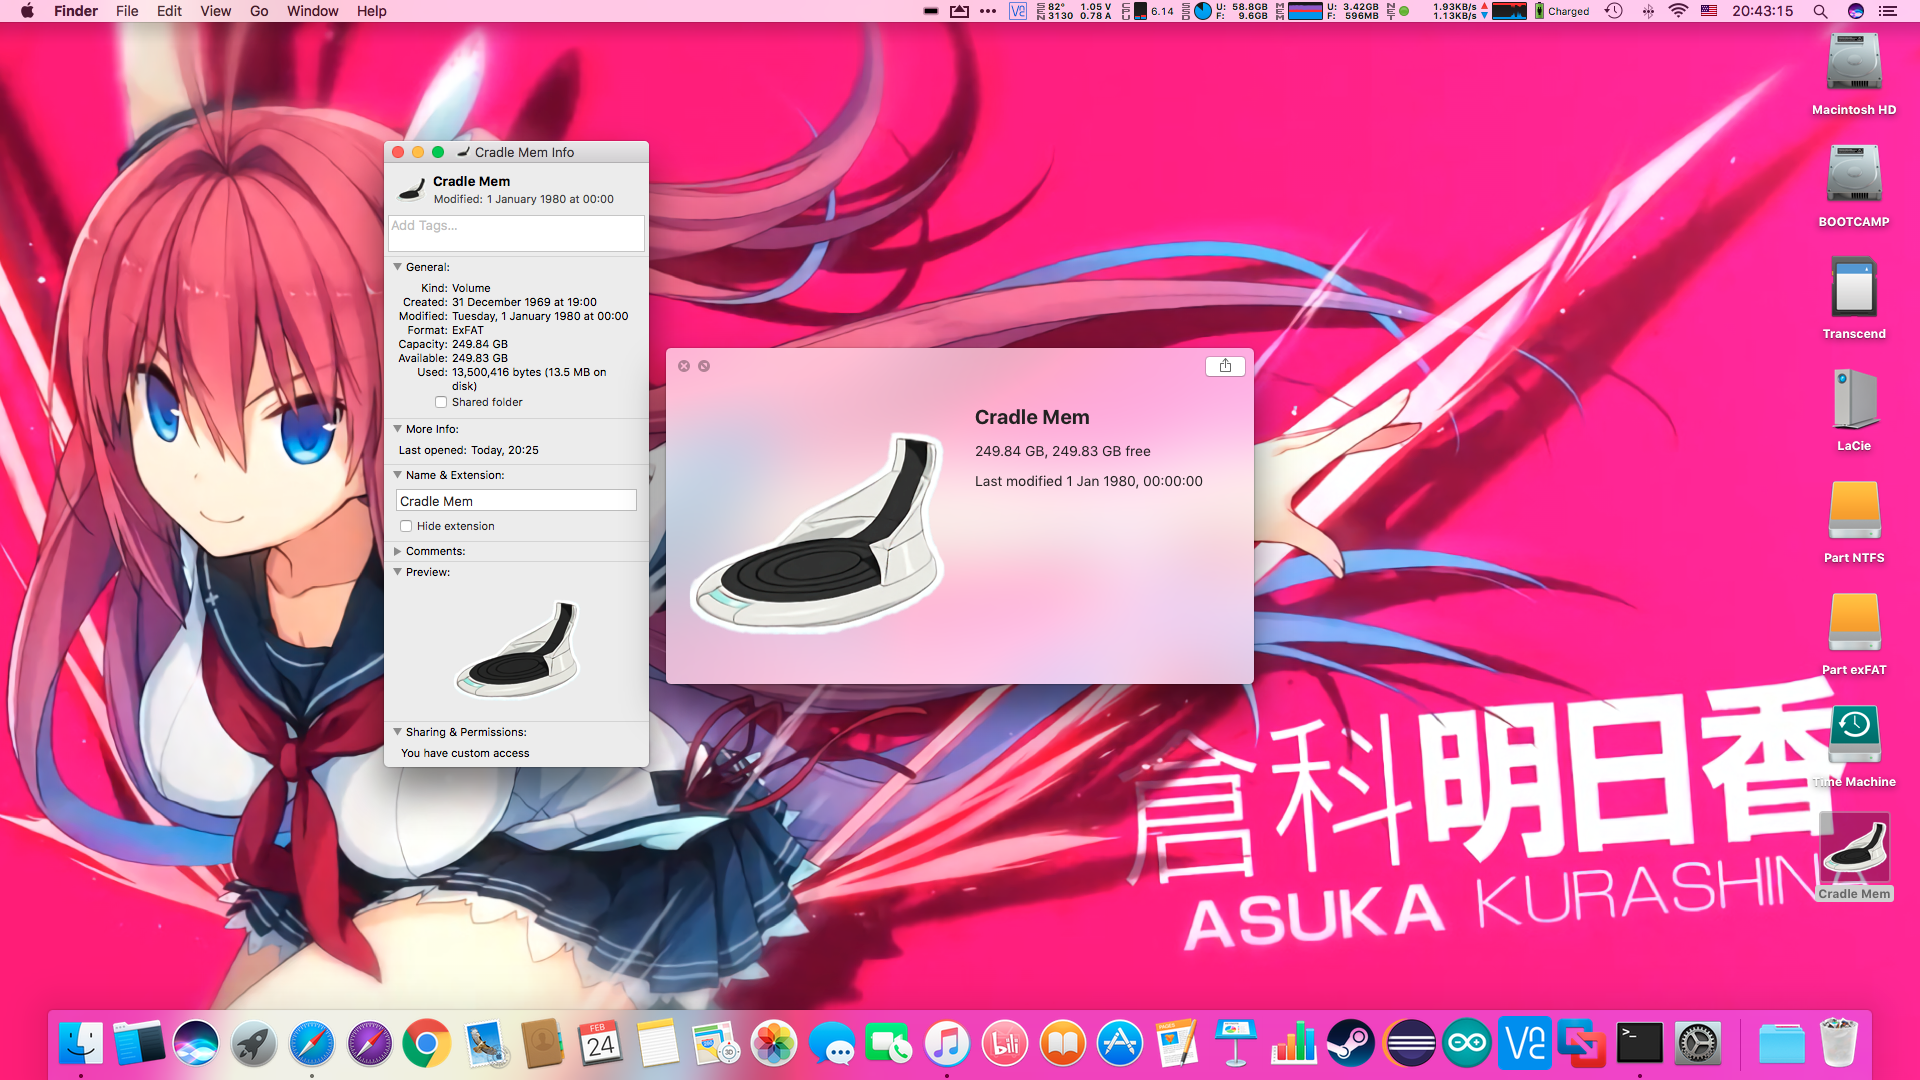Click the Add Tags field

coord(516,233)
